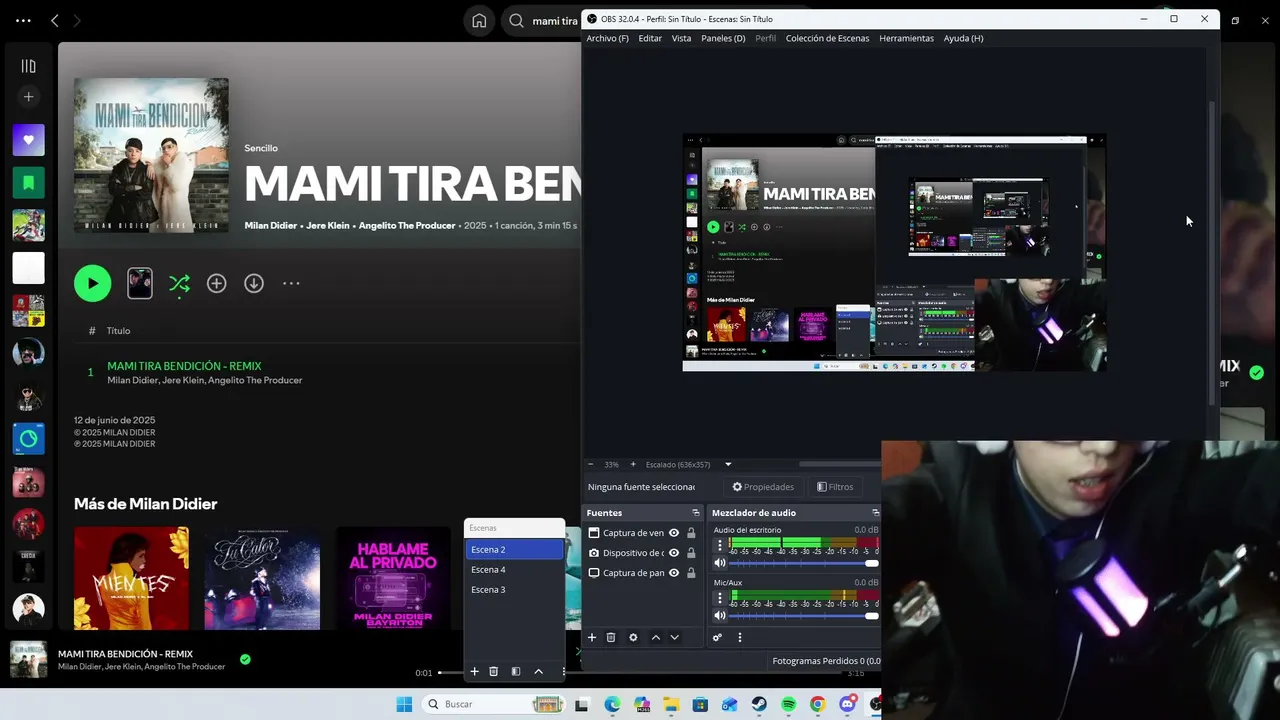Move the source down in Fuentes
The image size is (1280, 720).
click(x=675, y=637)
